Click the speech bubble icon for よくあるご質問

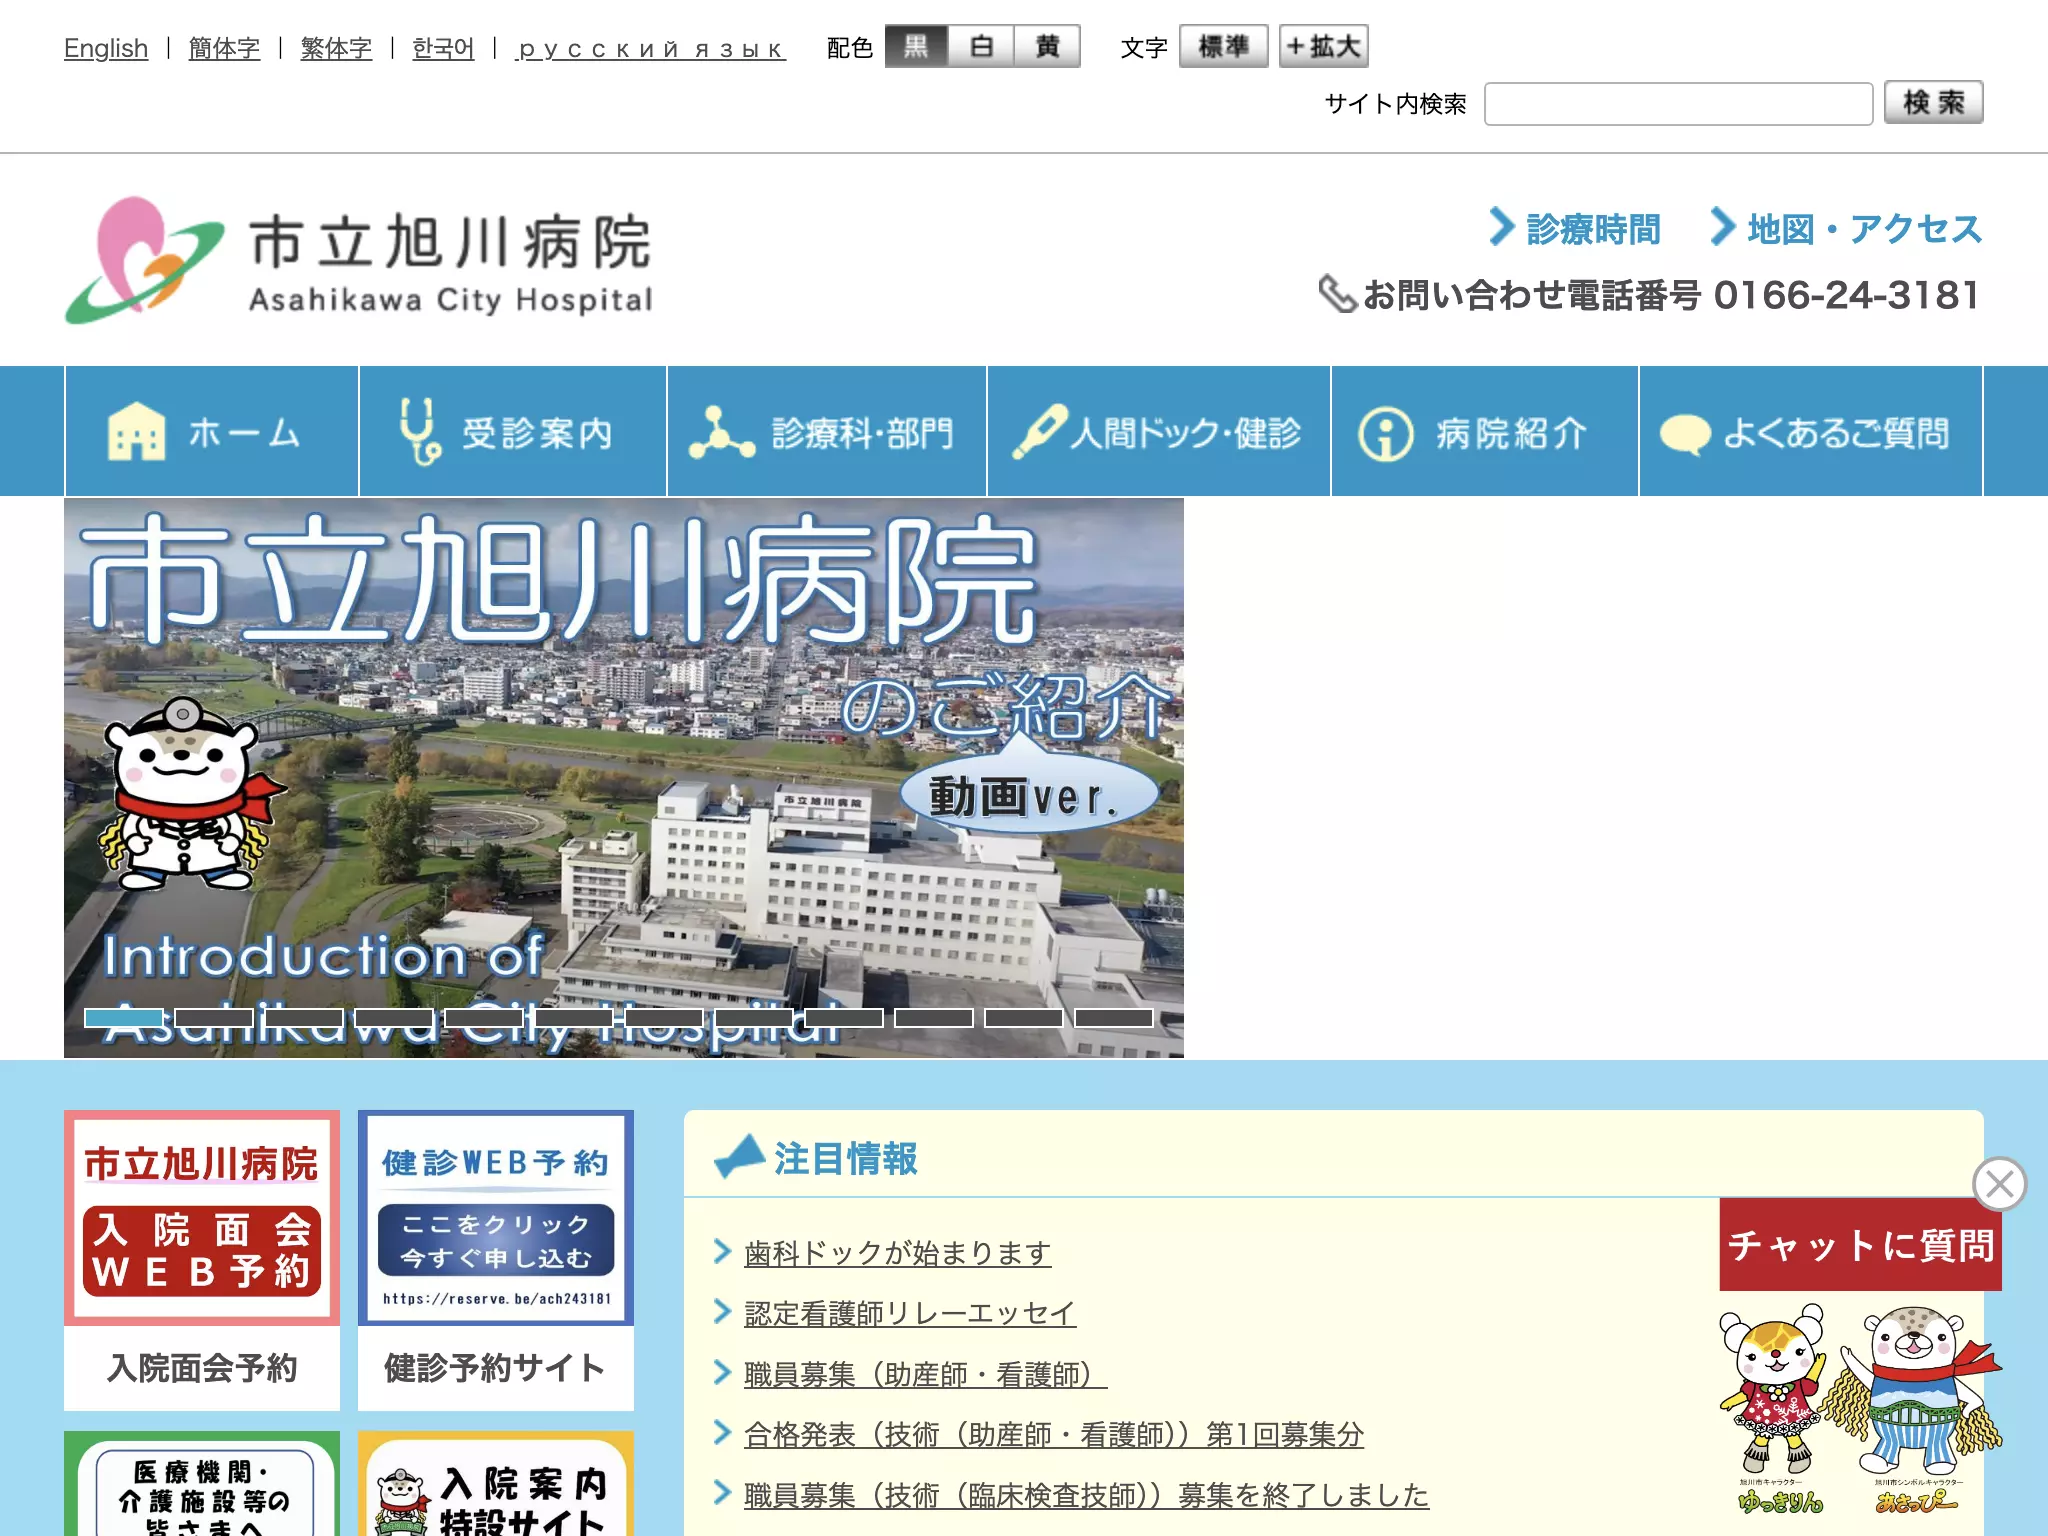(x=1685, y=435)
